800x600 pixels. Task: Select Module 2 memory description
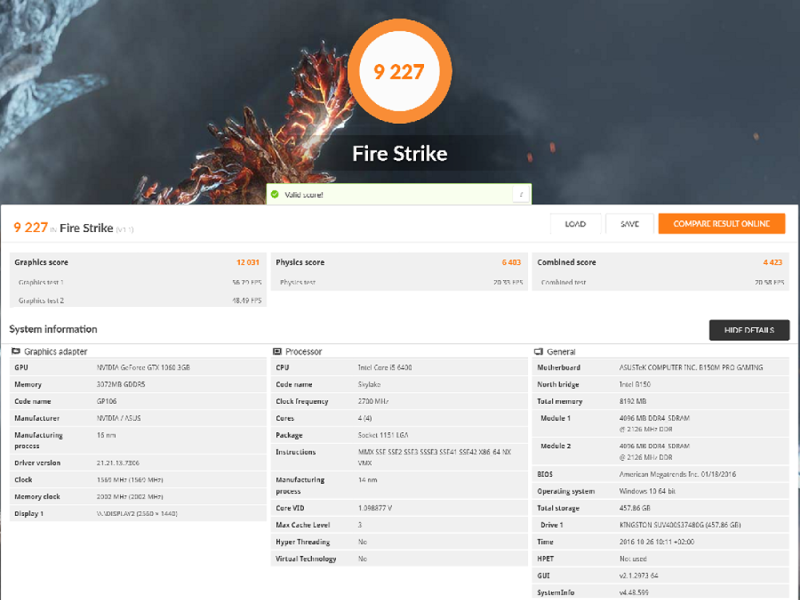point(655,452)
